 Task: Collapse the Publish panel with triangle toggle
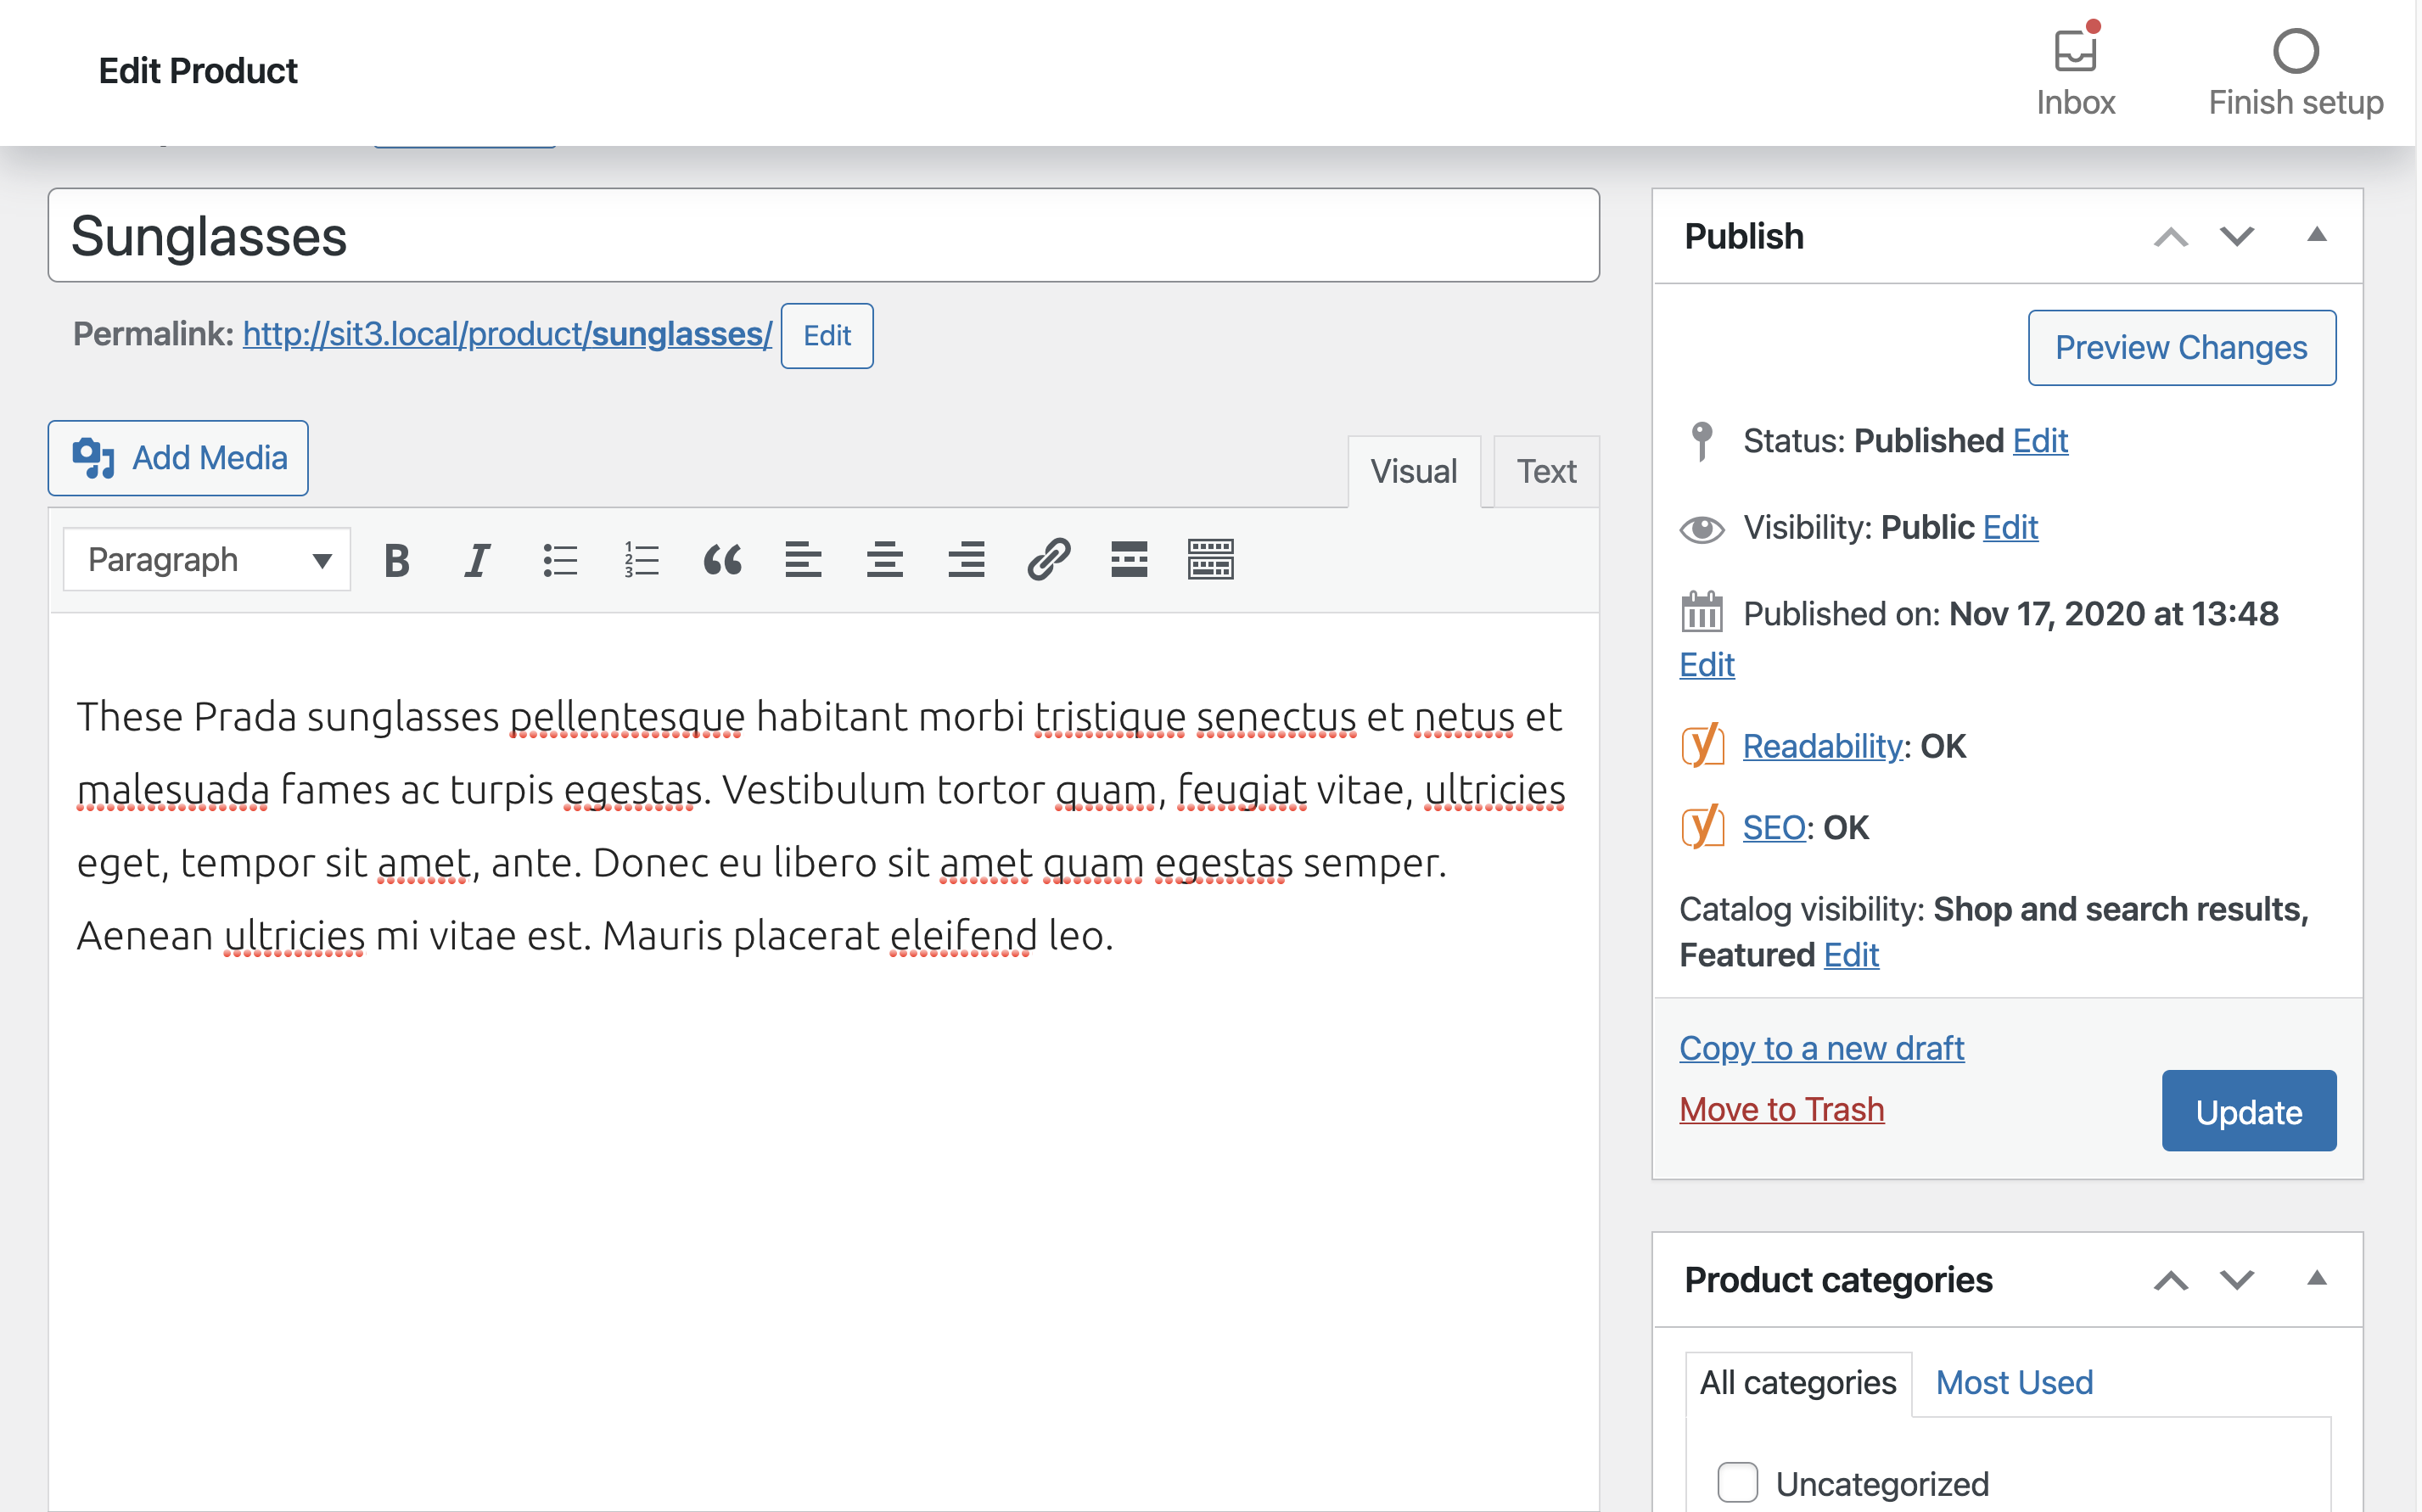[2316, 236]
